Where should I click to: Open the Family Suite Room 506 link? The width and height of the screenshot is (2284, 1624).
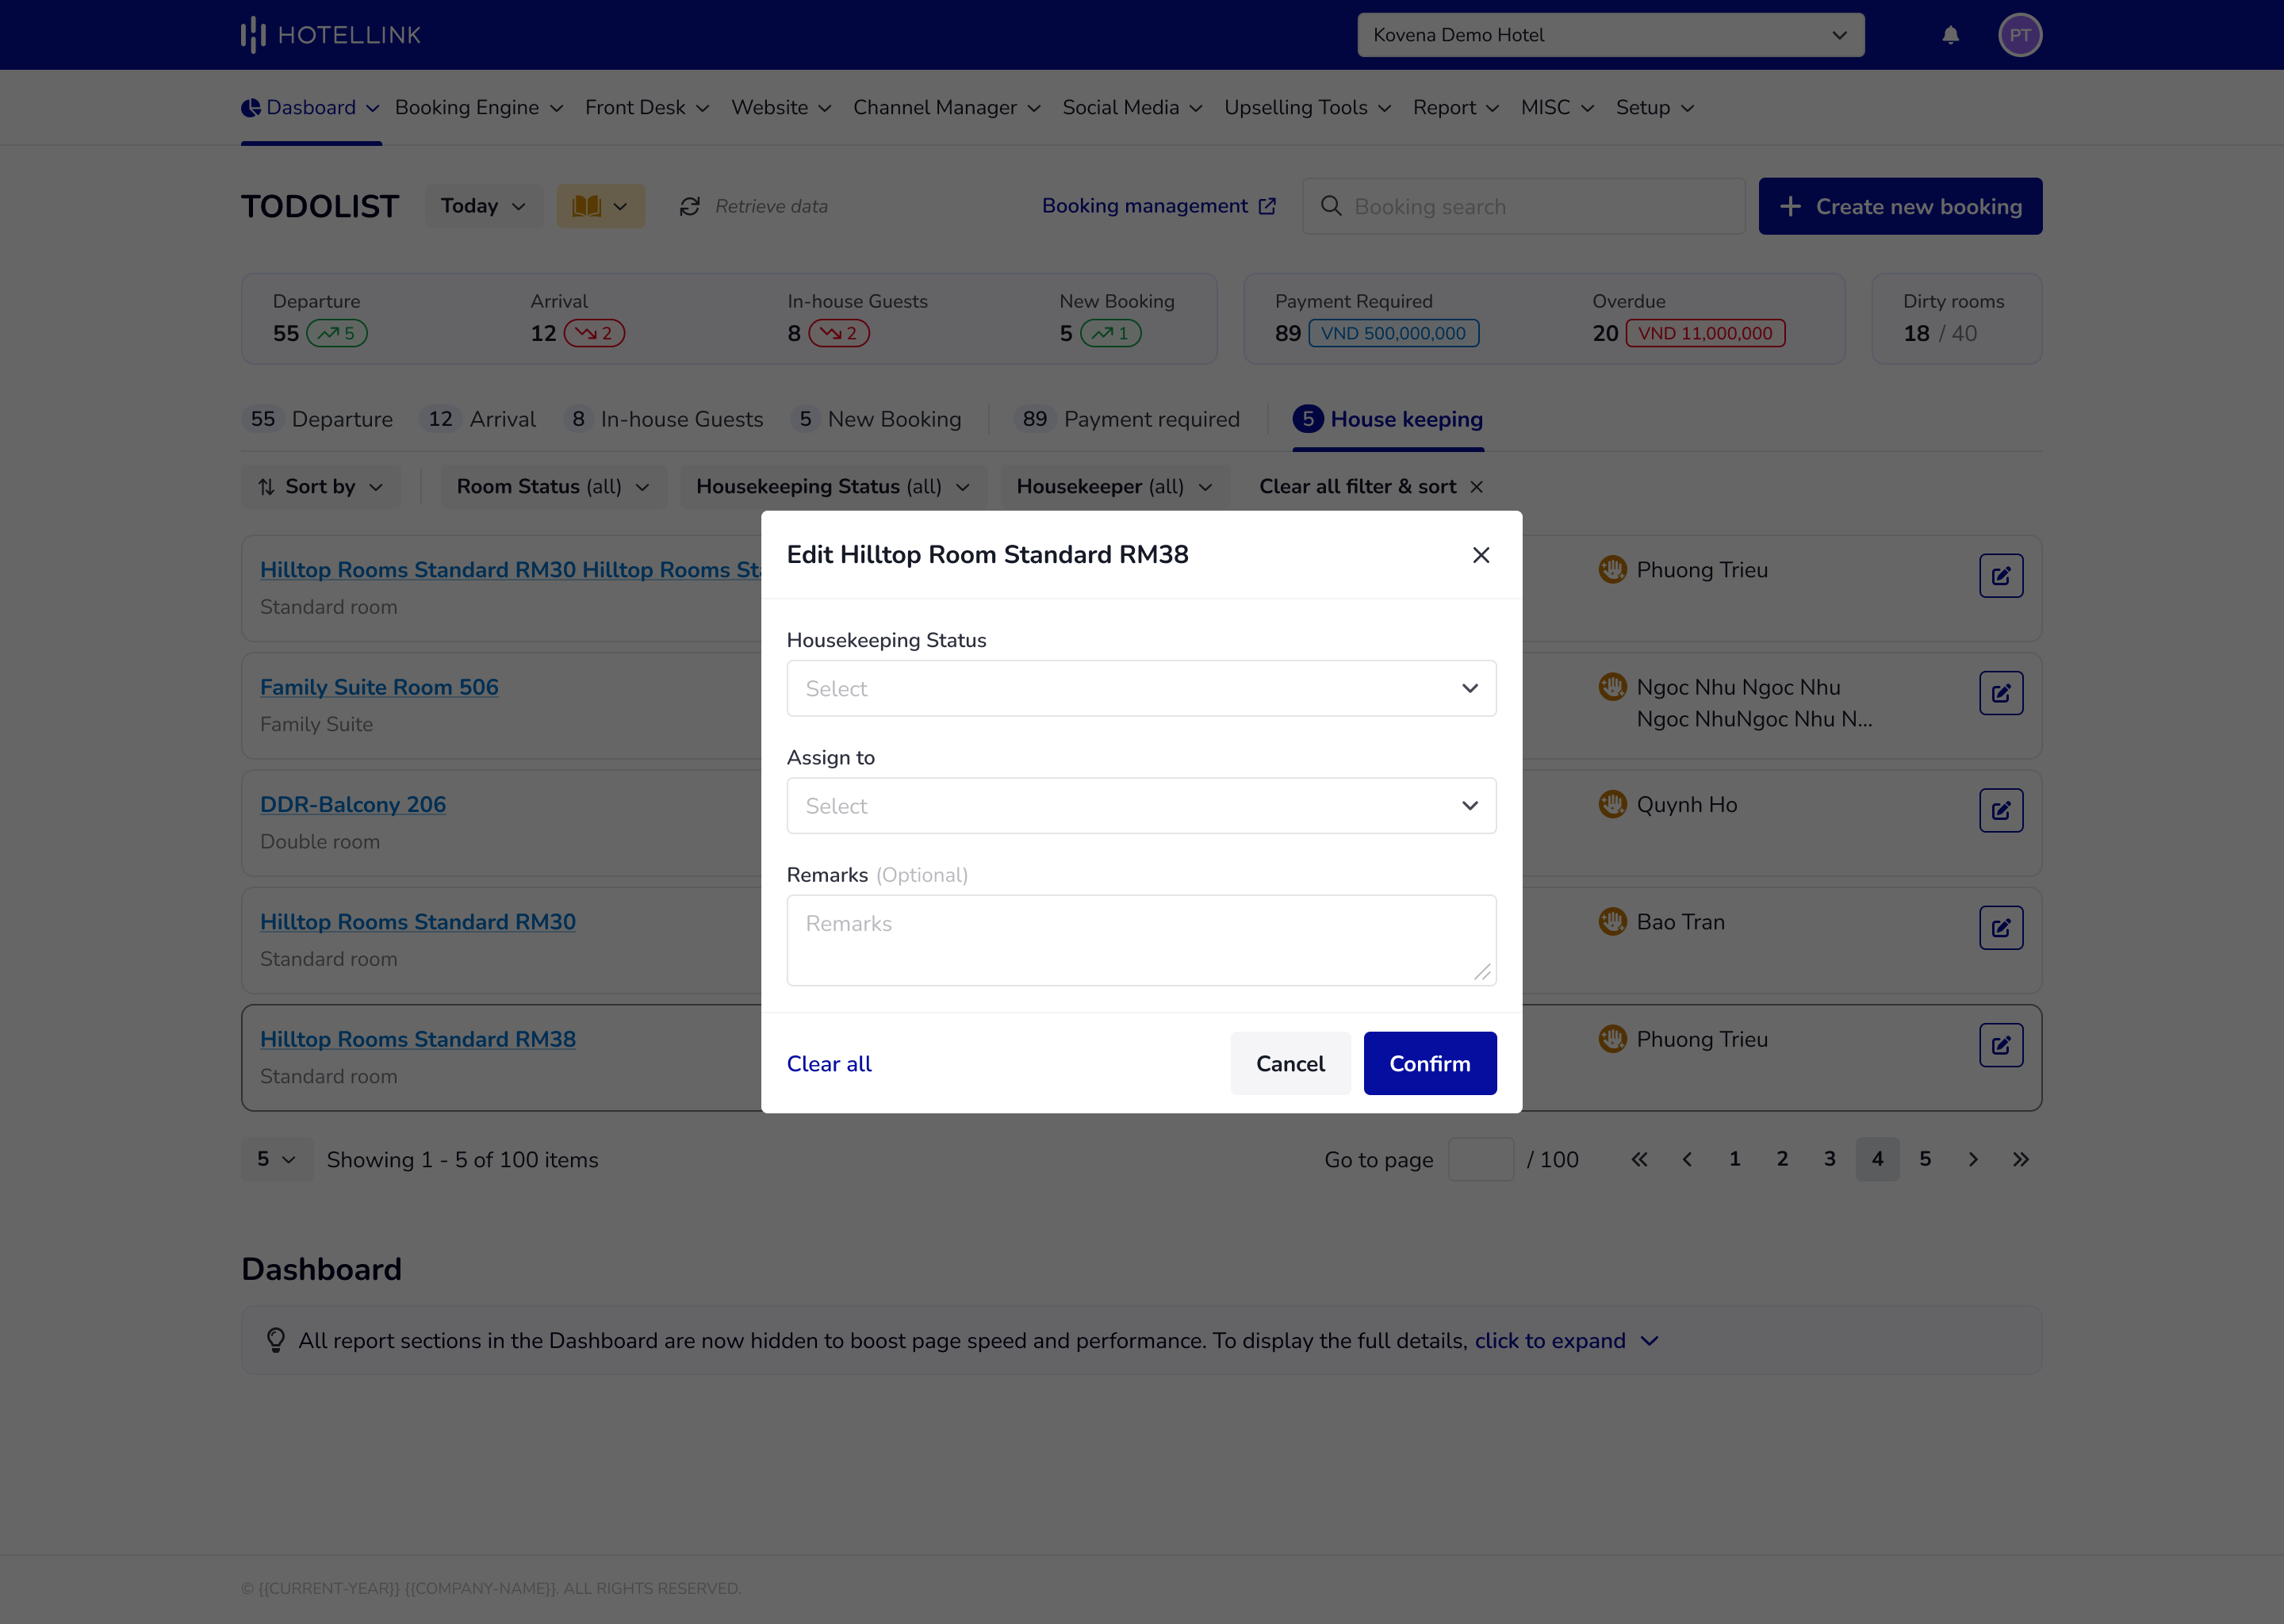(379, 687)
